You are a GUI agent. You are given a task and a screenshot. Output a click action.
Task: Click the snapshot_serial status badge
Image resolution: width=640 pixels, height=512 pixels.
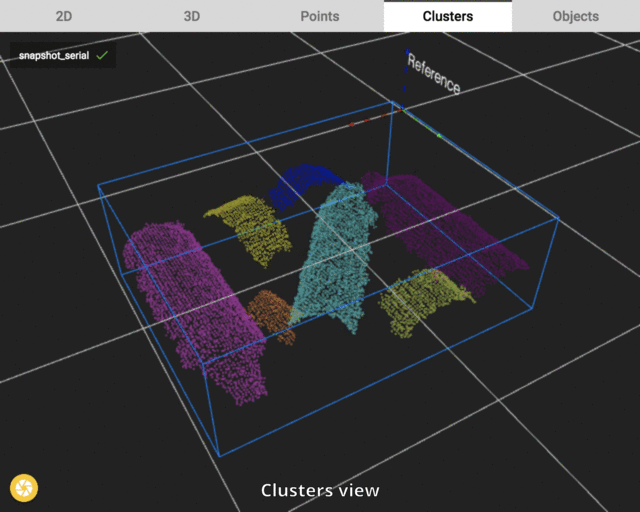(63, 55)
